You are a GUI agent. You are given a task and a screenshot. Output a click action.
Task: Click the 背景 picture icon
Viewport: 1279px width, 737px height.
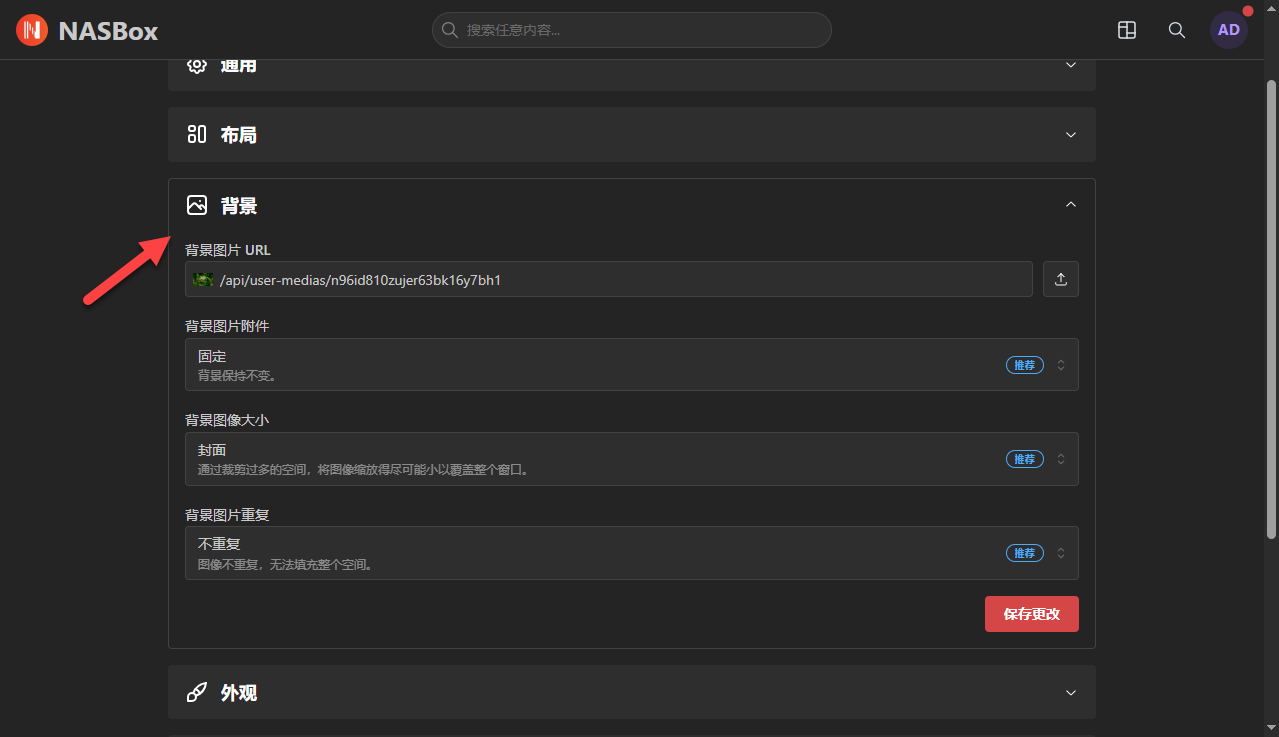click(x=197, y=205)
